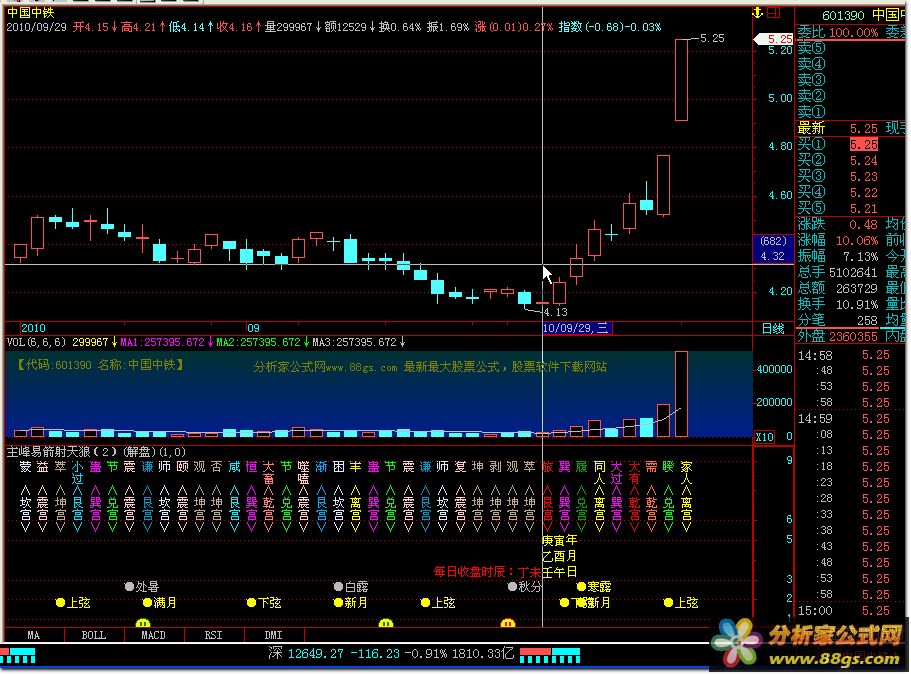Click the 换手 10.91% value

(857, 304)
